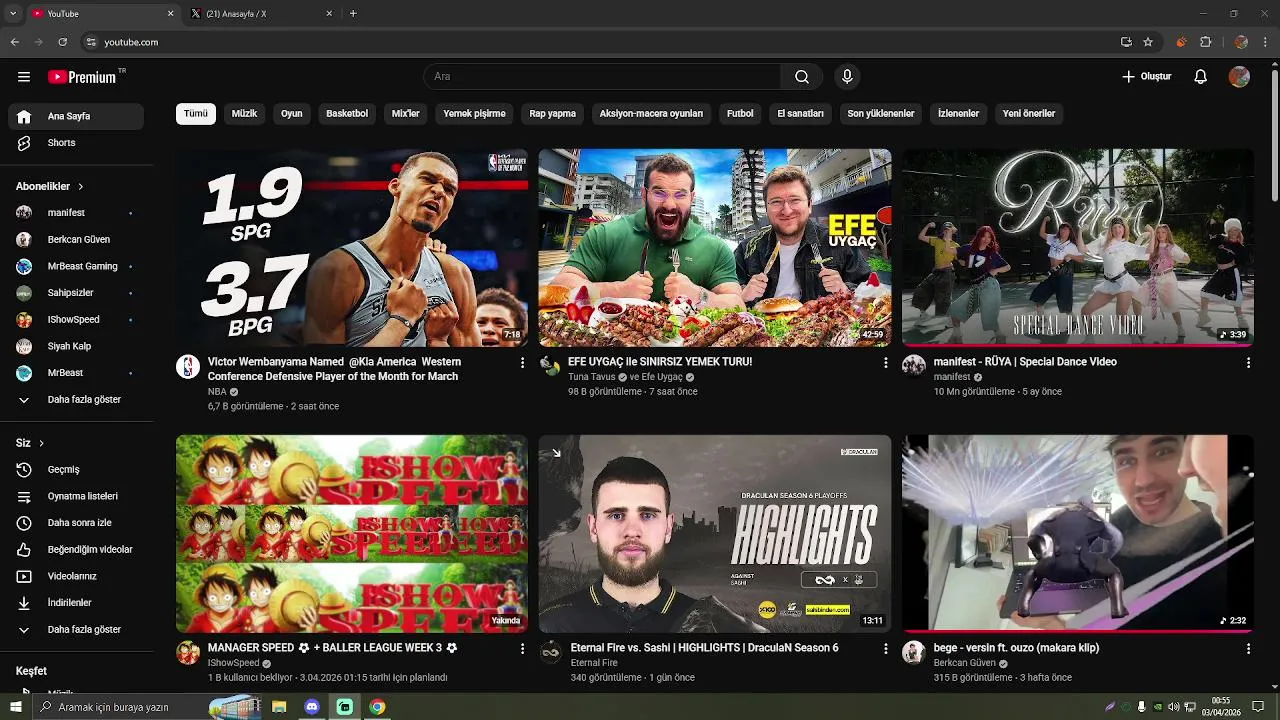This screenshot has width=1280, height=720.
Task: Open Discord from the taskbar
Action: 312,707
